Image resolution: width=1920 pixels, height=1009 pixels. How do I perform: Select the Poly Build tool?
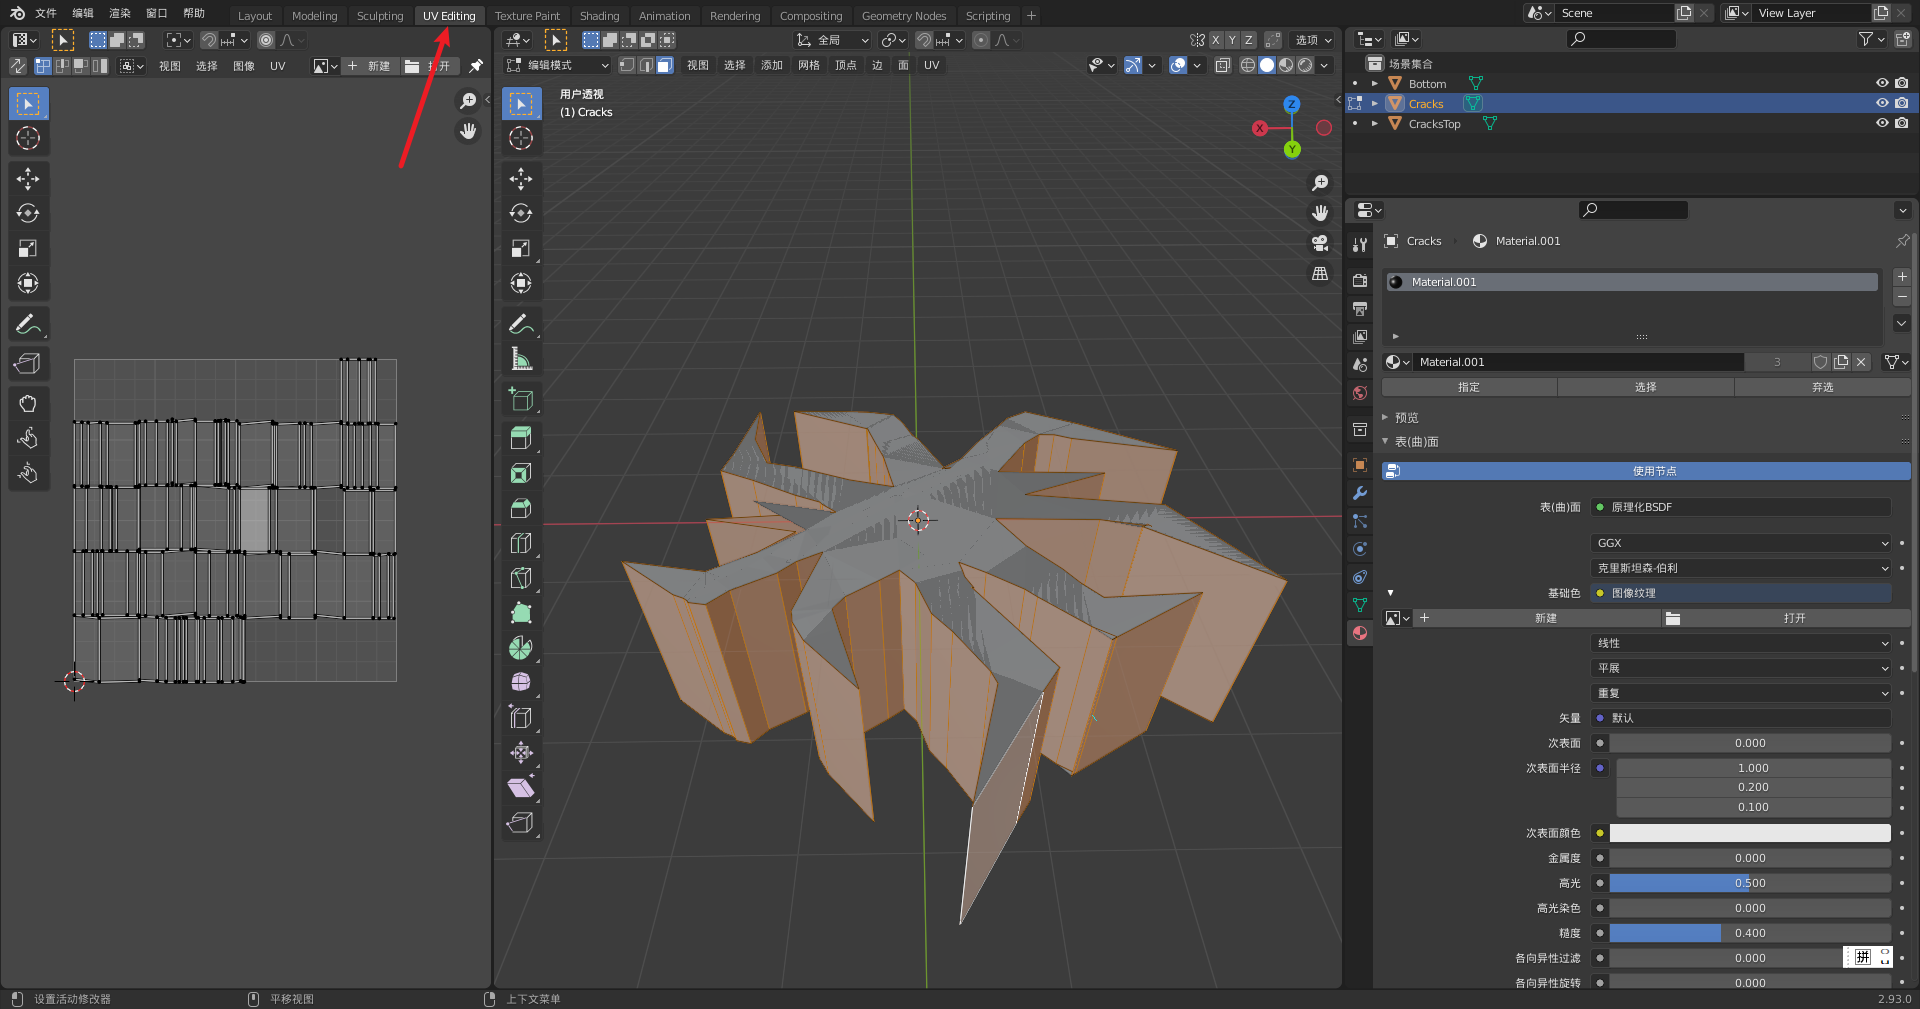[x=521, y=613]
